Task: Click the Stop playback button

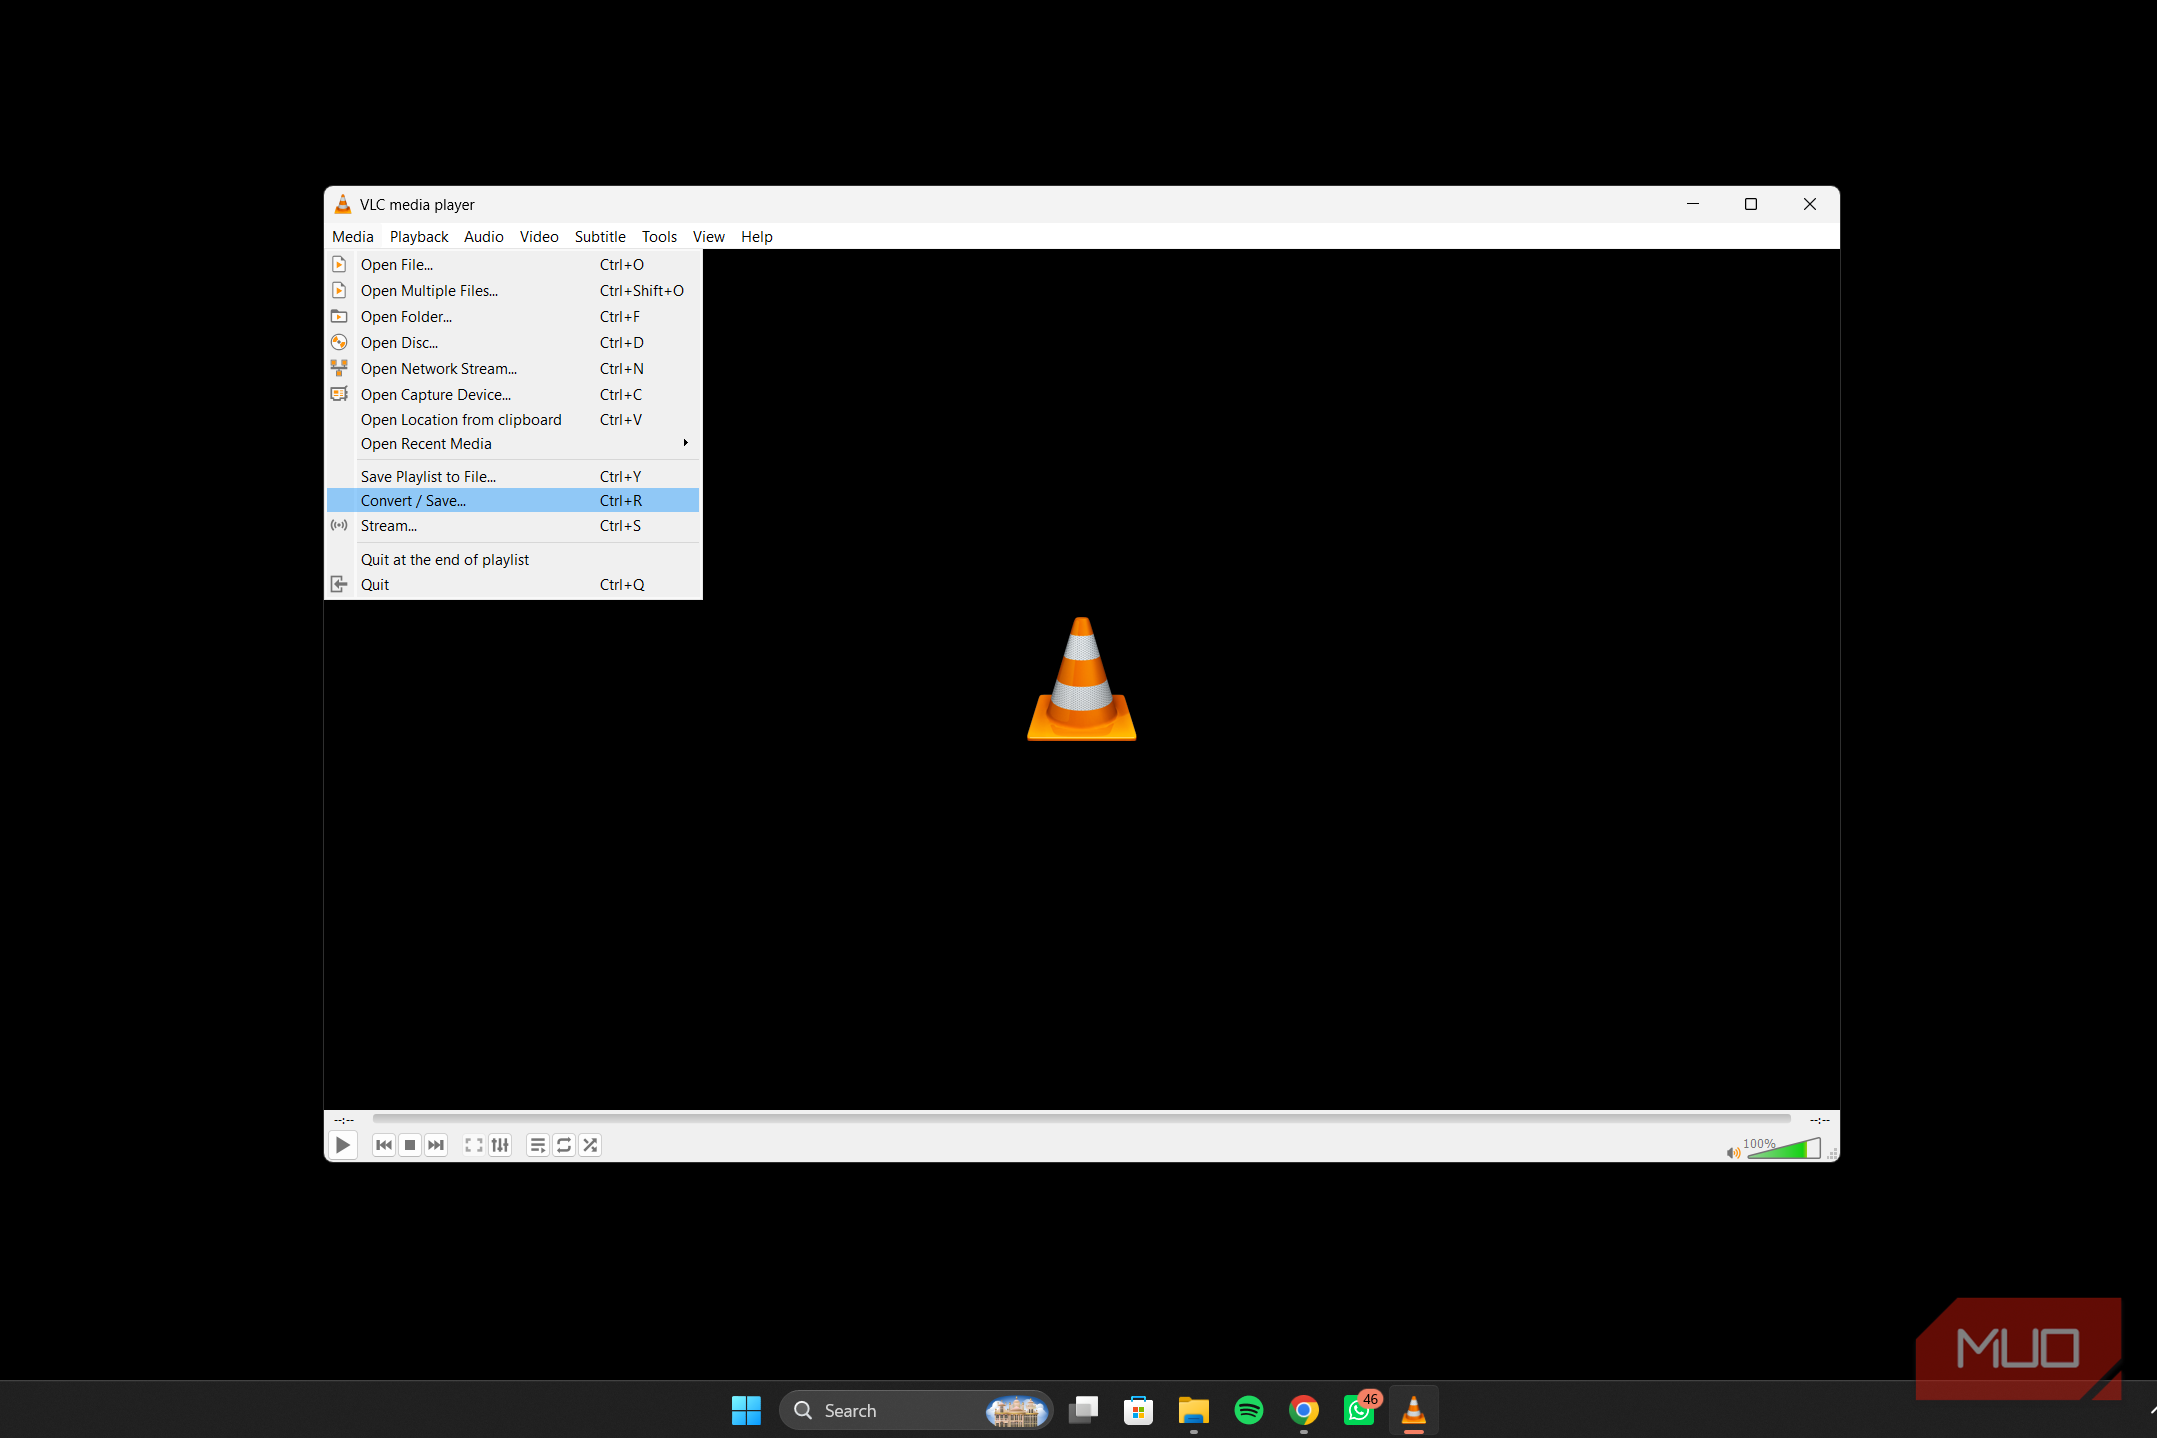Action: click(x=410, y=1145)
